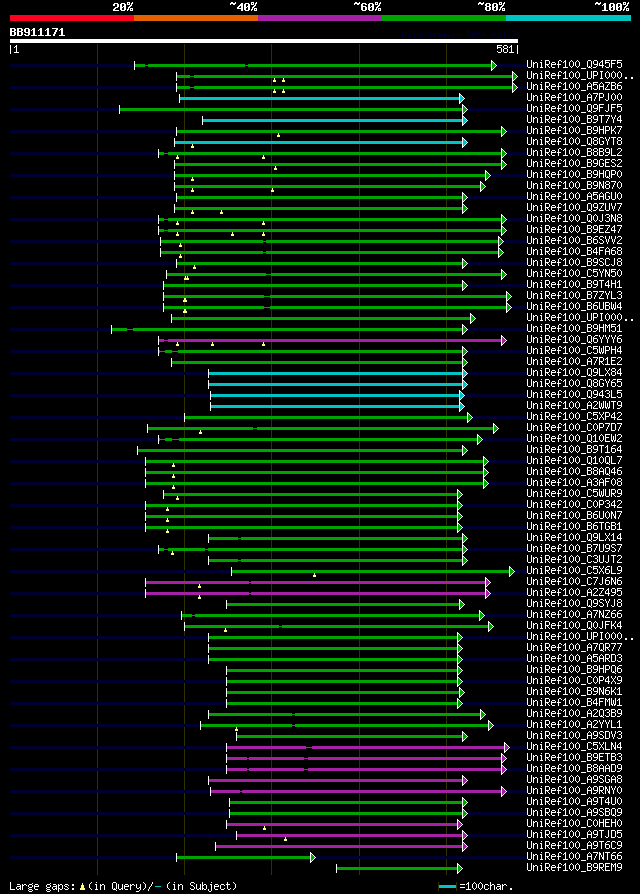640x894 pixels.
Task: Click the purple alignment bar for B9ETB3
Action: coord(367,758)
